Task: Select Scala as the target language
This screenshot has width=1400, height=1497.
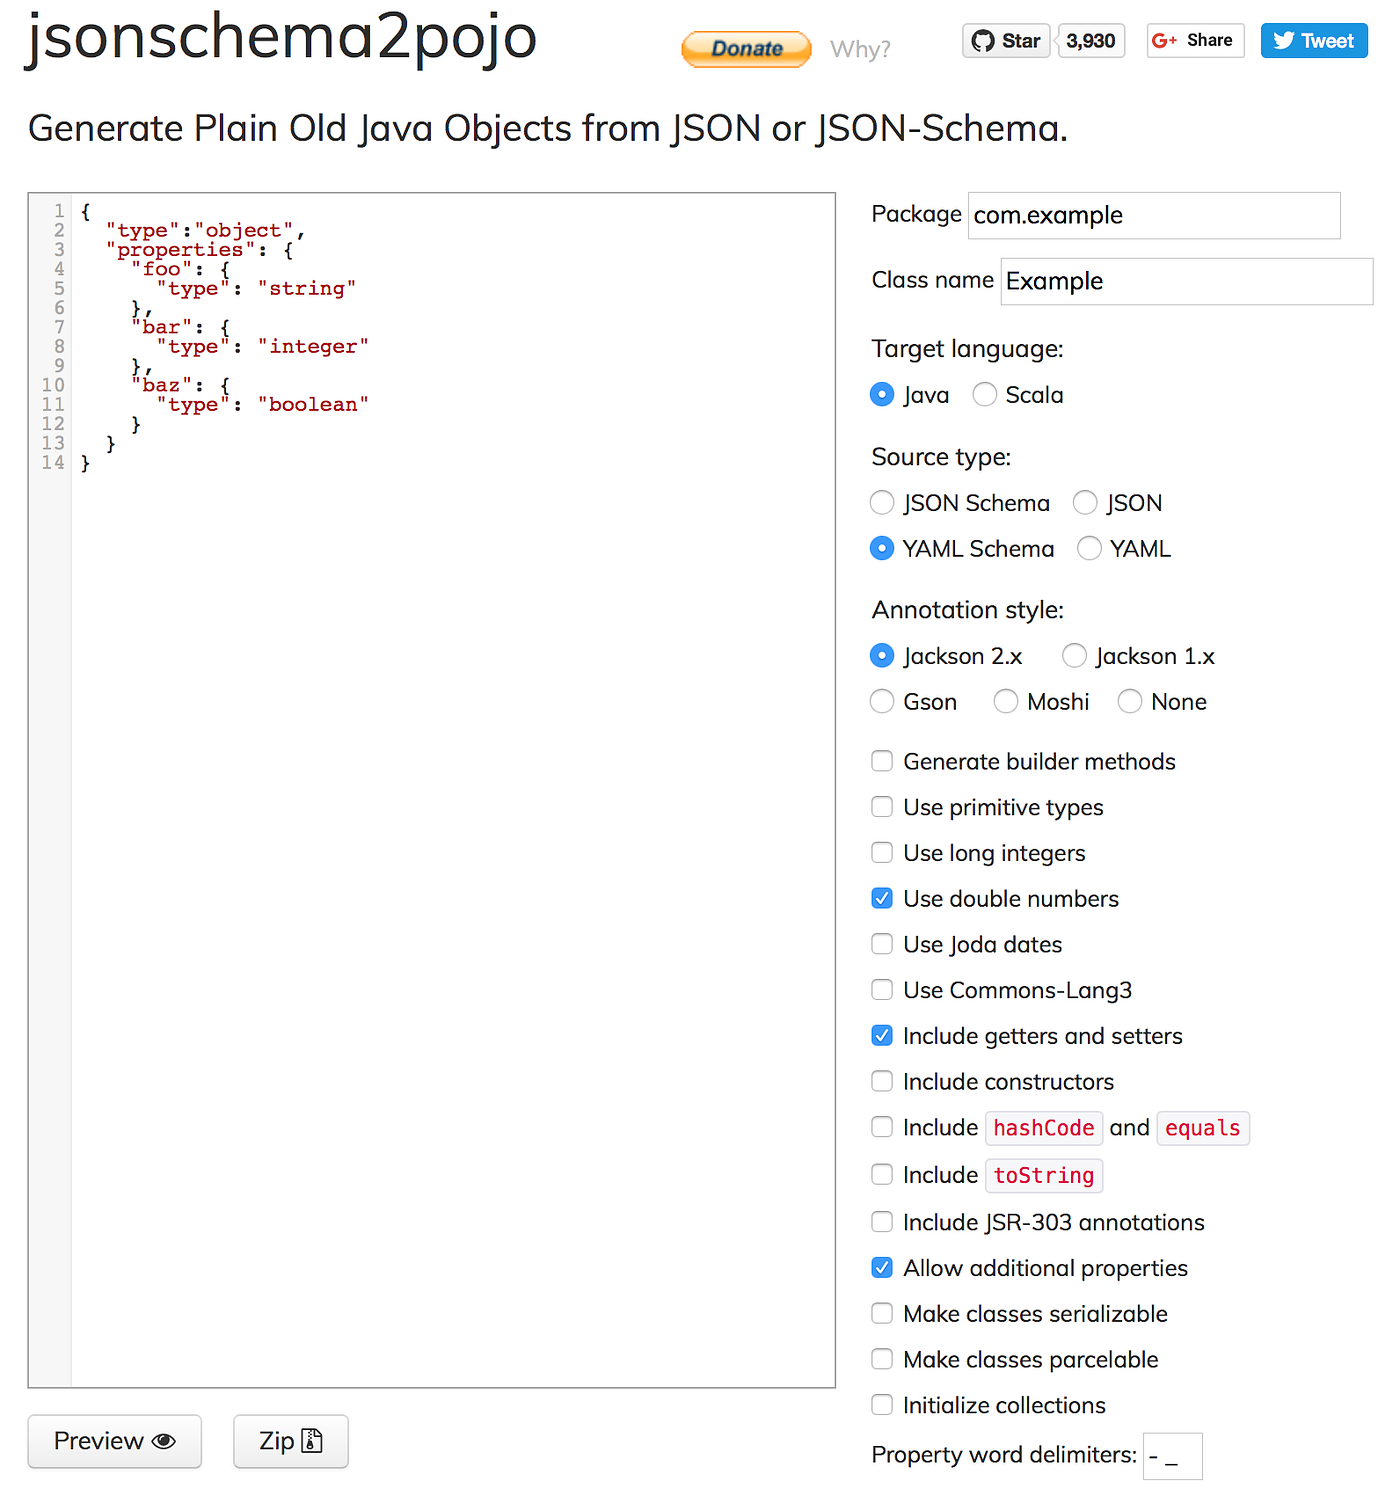Action: [984, 394]
